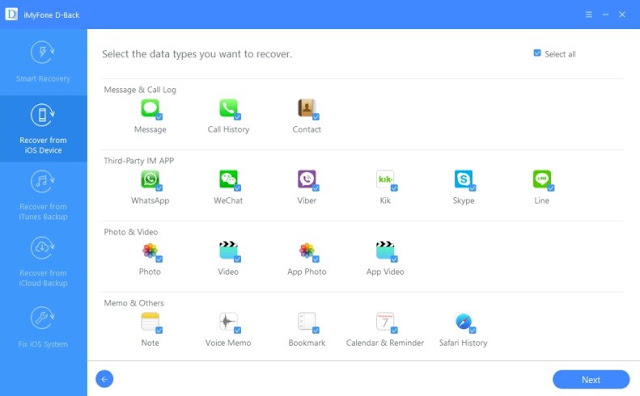Screen dimensions: 640x396
Task: Switch to Smart Recovery mode
Action: pyautogui.click(x=43, y=62)
